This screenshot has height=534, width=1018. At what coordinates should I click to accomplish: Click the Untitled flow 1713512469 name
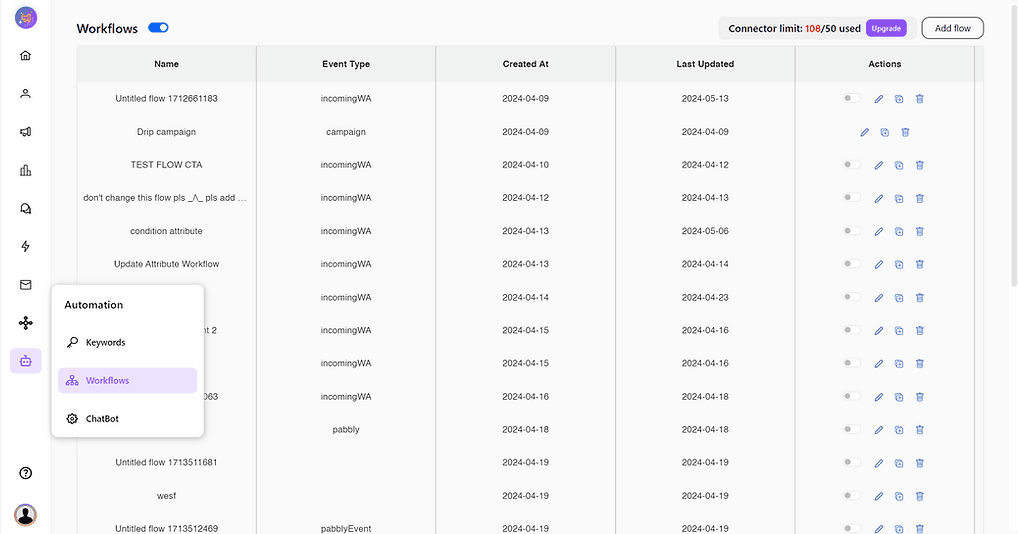(166, 528)
